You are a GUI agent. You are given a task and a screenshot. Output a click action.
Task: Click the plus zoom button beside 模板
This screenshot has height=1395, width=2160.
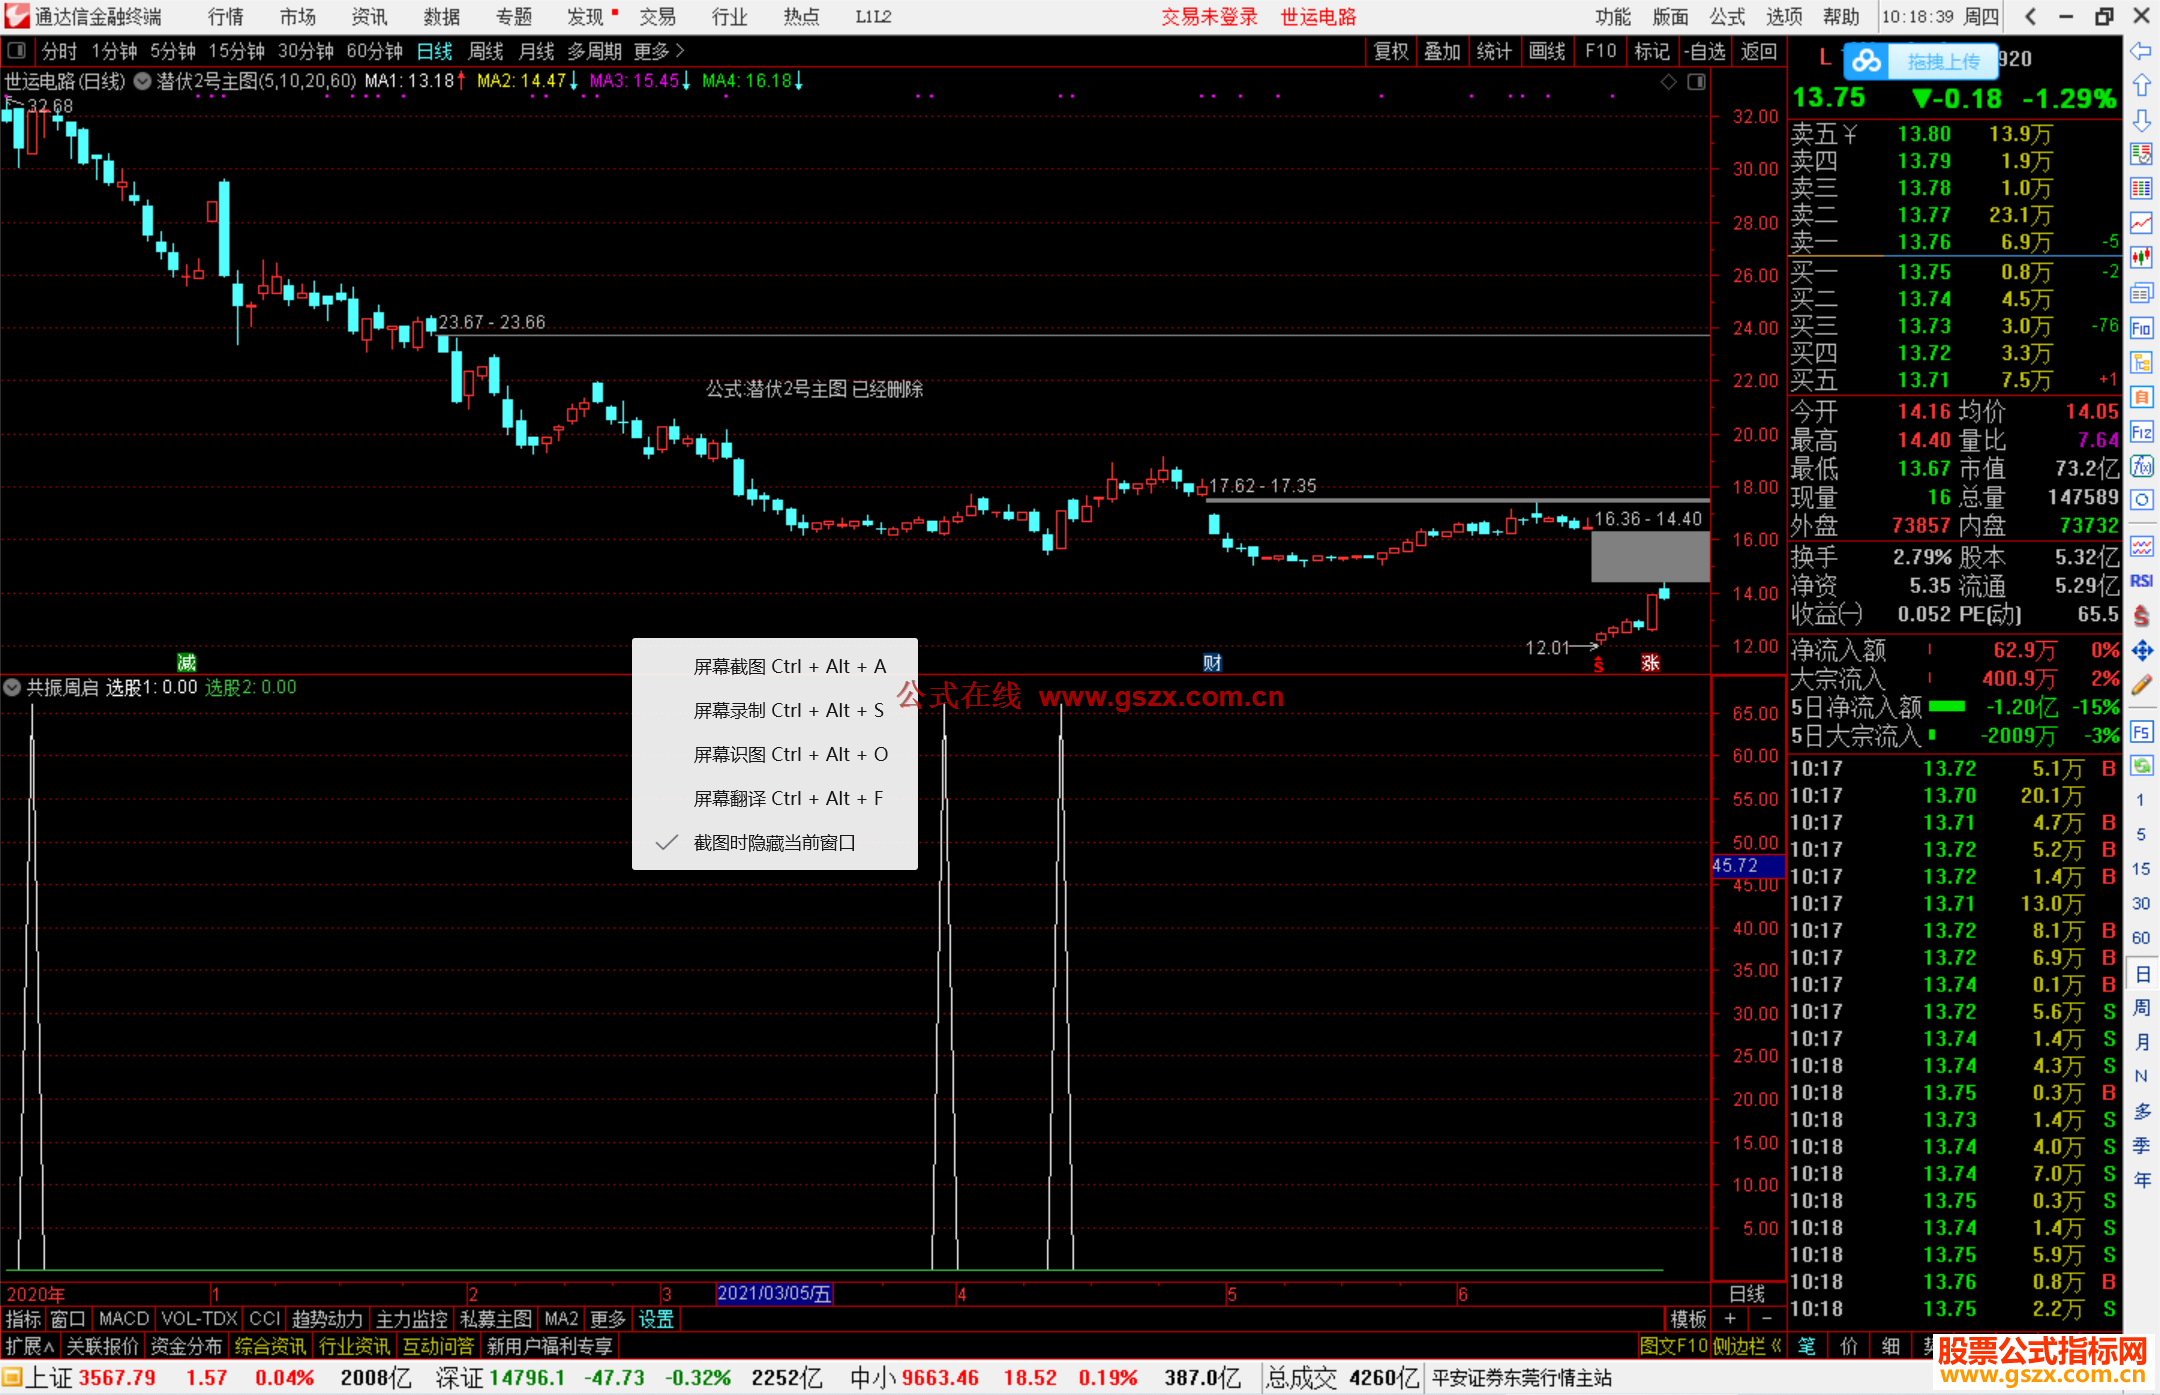point(1730,1319)
